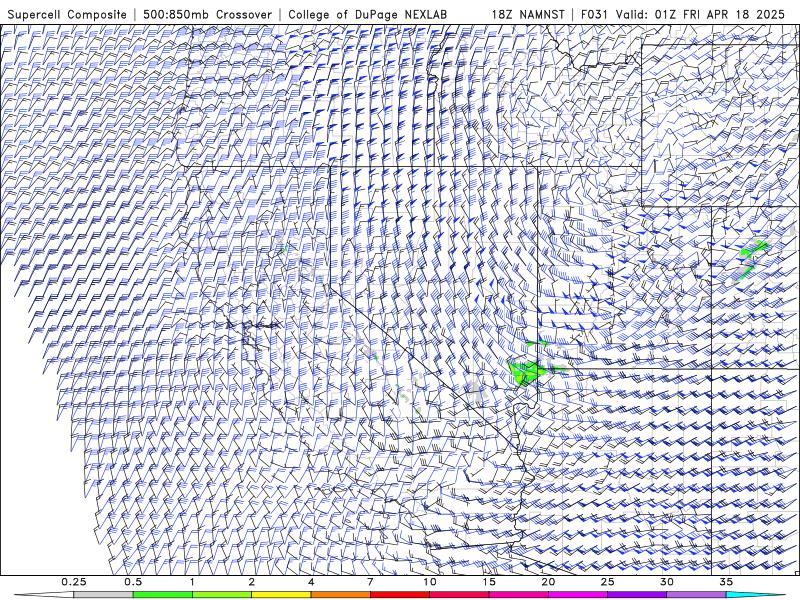Click 'College of DuPage NEXLAB' text
Viewport: 800px width, 600px height.
[x=367, y=14]
